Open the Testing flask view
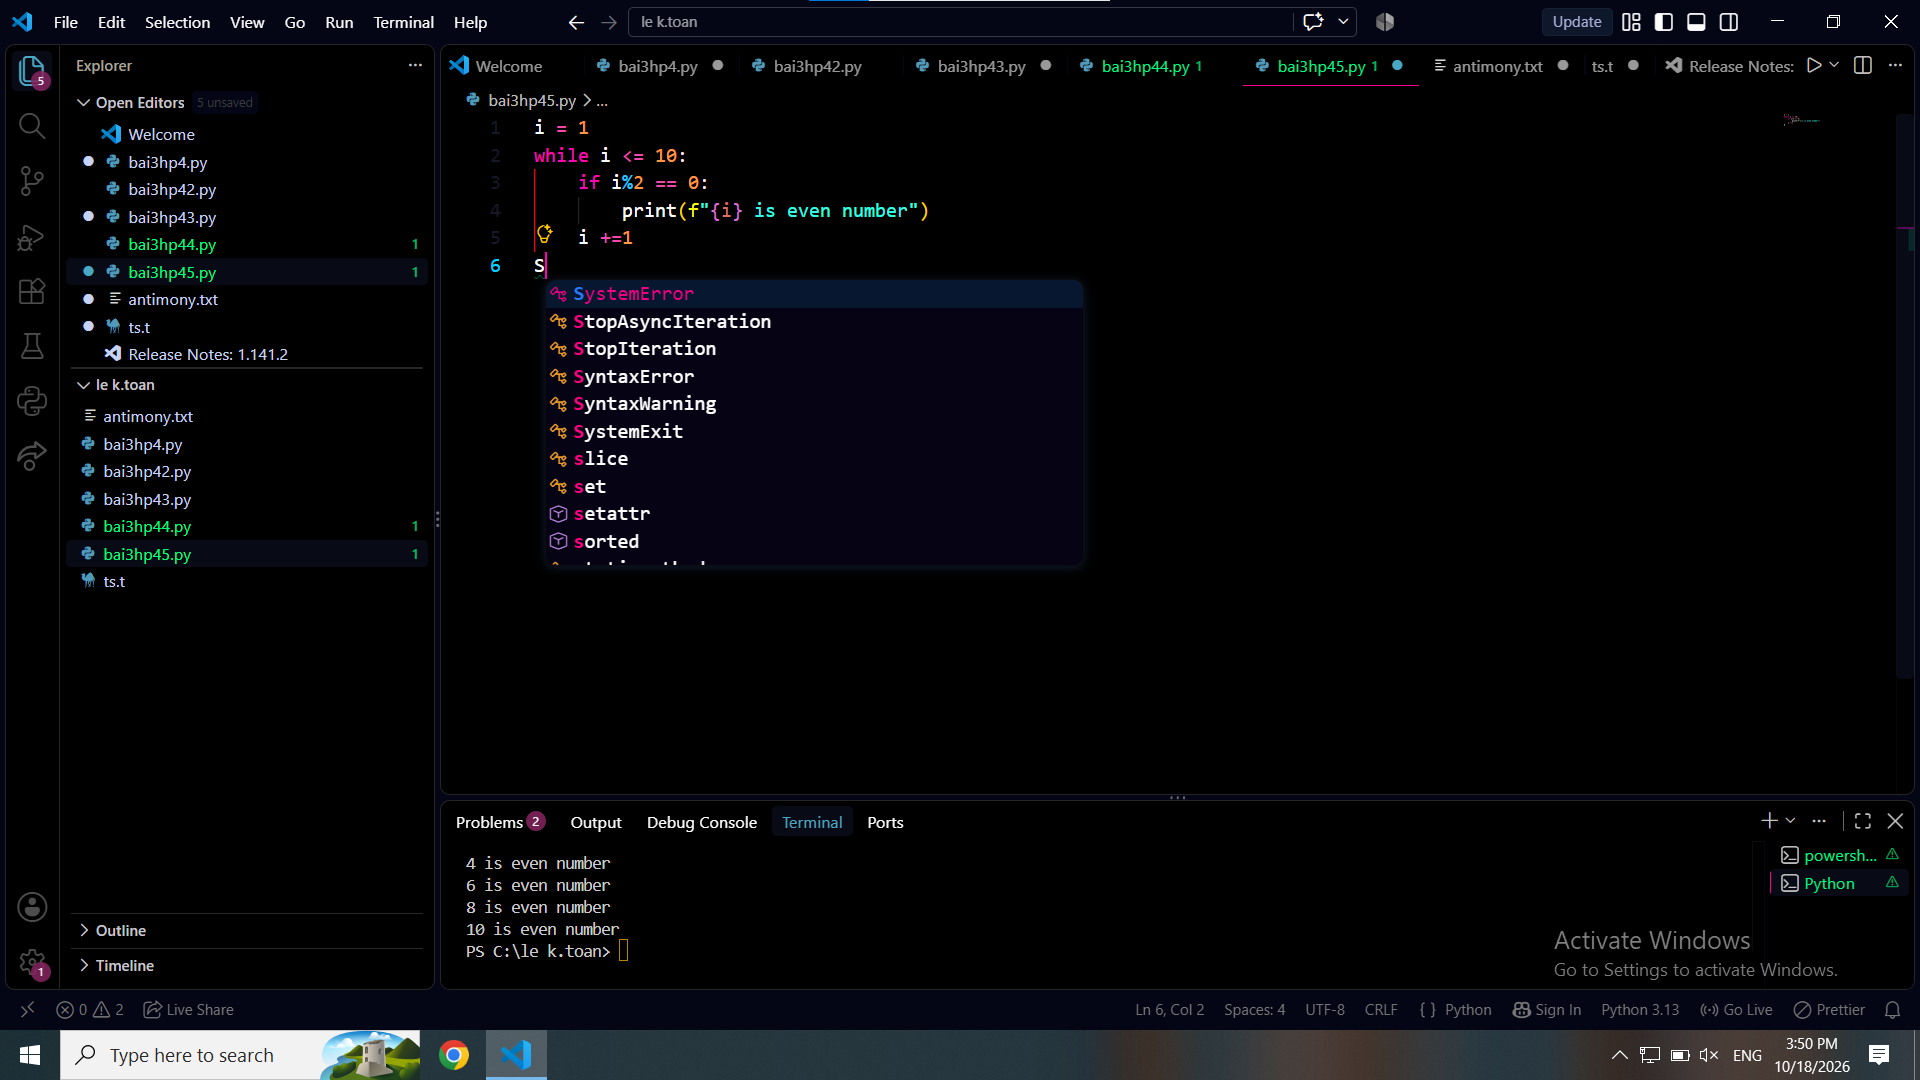 coord(32,346)
